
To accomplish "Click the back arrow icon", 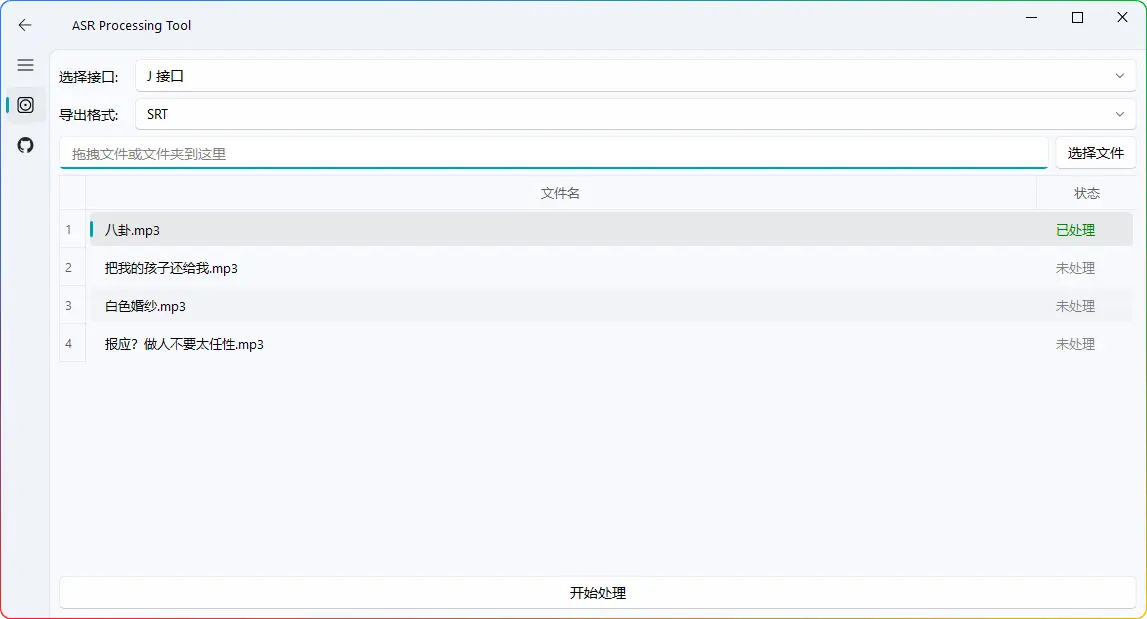I will click(x=25, y=25).
